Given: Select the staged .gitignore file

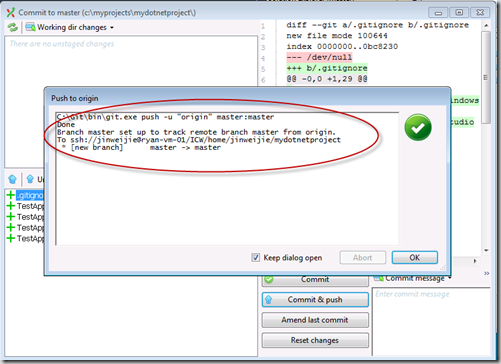Looking at the screenshot, I should 30,195.
